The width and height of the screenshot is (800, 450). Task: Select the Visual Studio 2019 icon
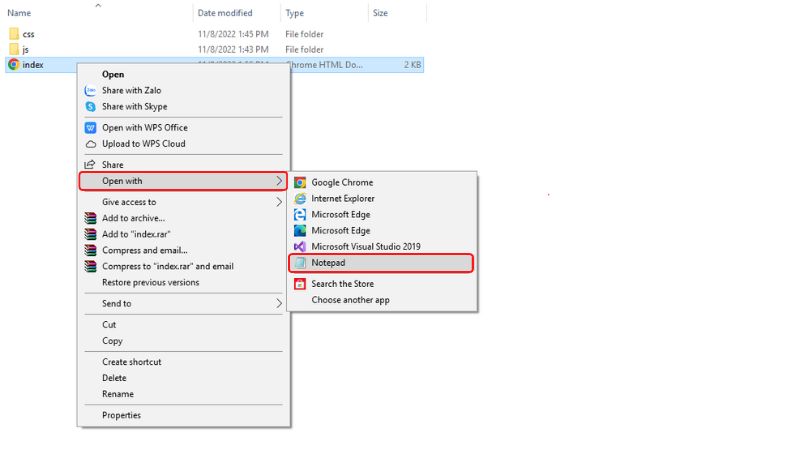coord(300,246)
